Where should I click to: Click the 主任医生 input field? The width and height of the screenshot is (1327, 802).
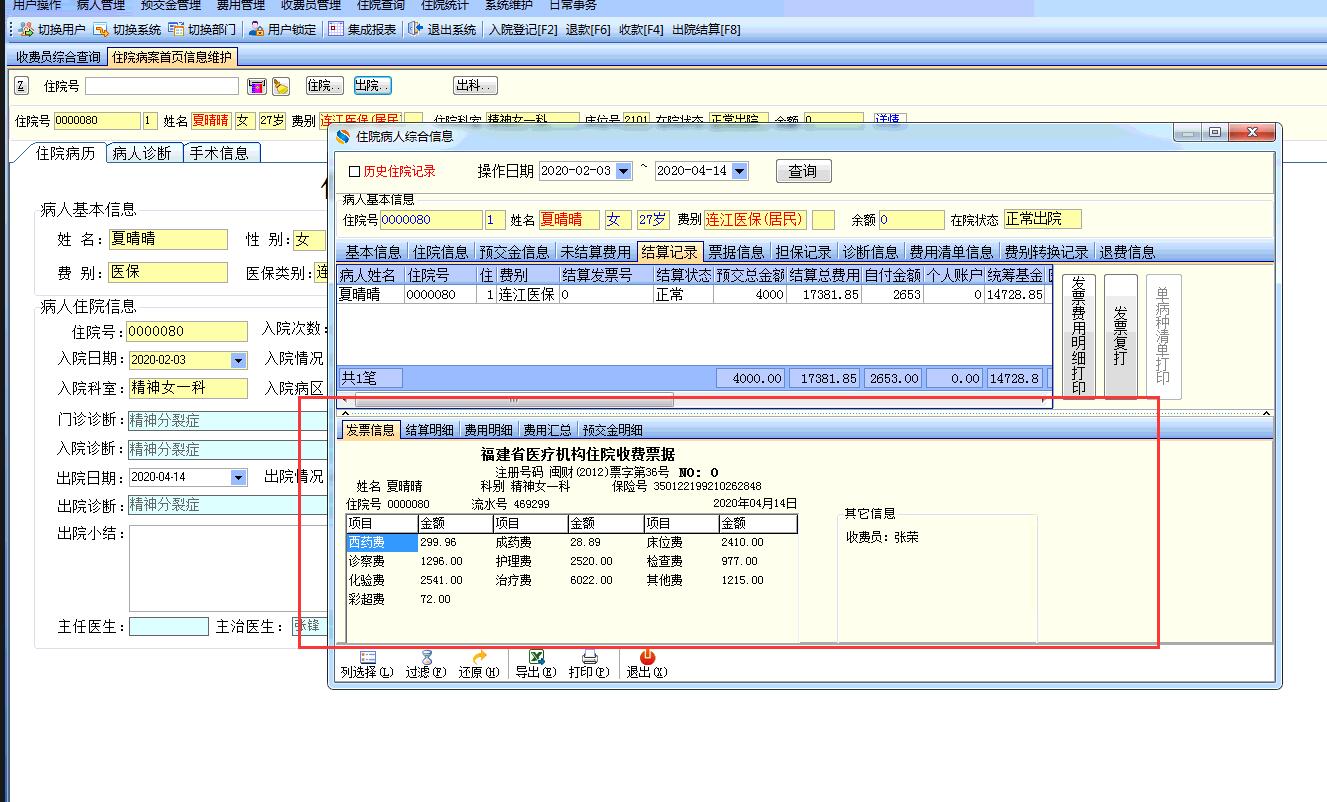[x=169, y=626]
